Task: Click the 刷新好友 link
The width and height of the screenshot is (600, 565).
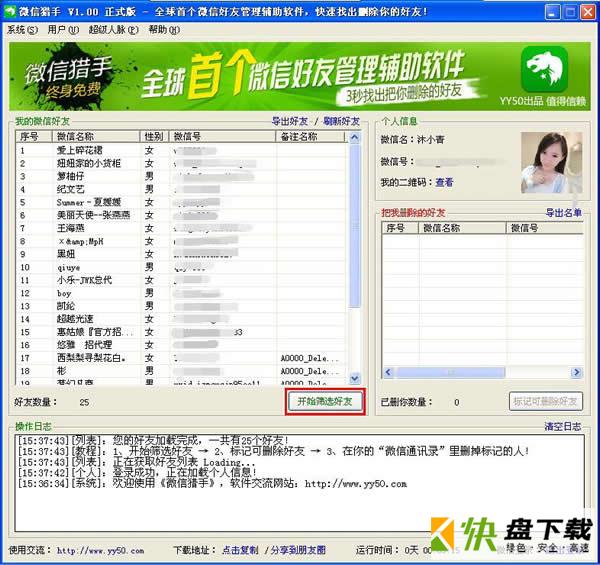Action: [x=341, y=122]
